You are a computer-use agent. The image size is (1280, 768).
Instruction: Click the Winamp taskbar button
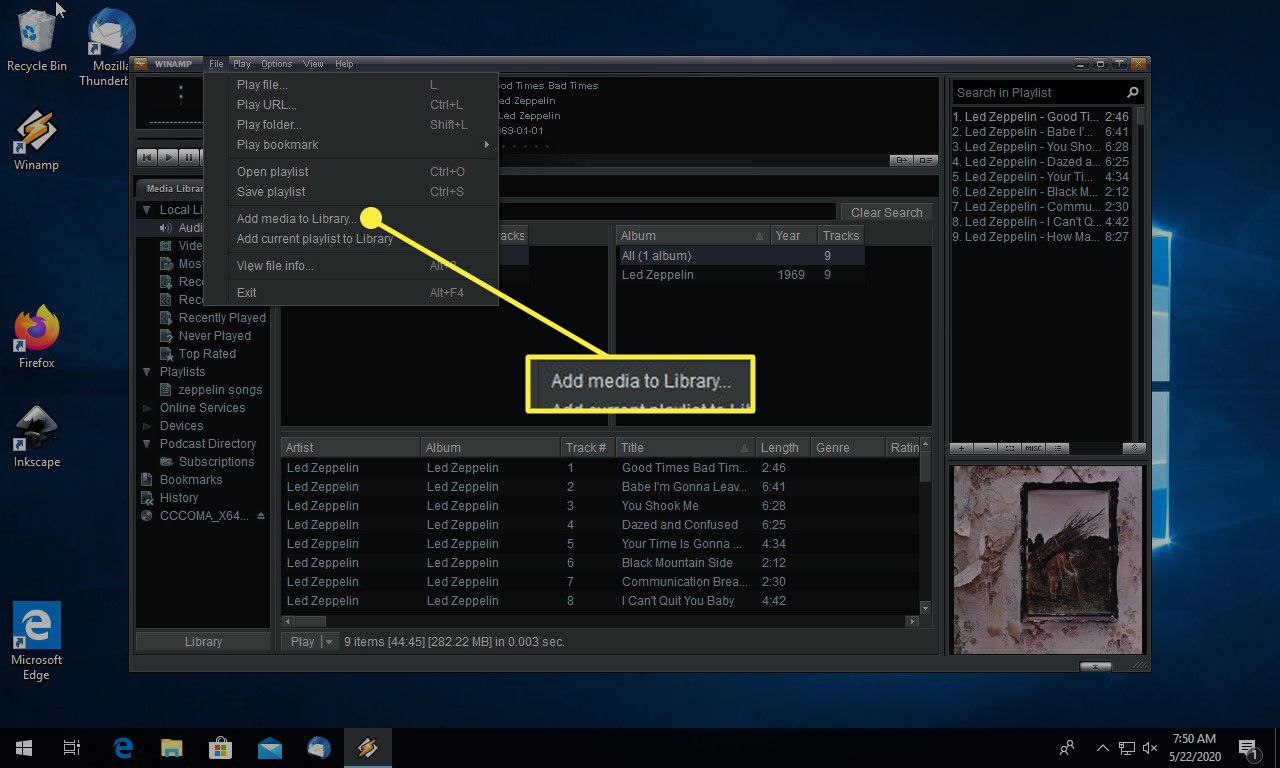(x=367, y=747)
